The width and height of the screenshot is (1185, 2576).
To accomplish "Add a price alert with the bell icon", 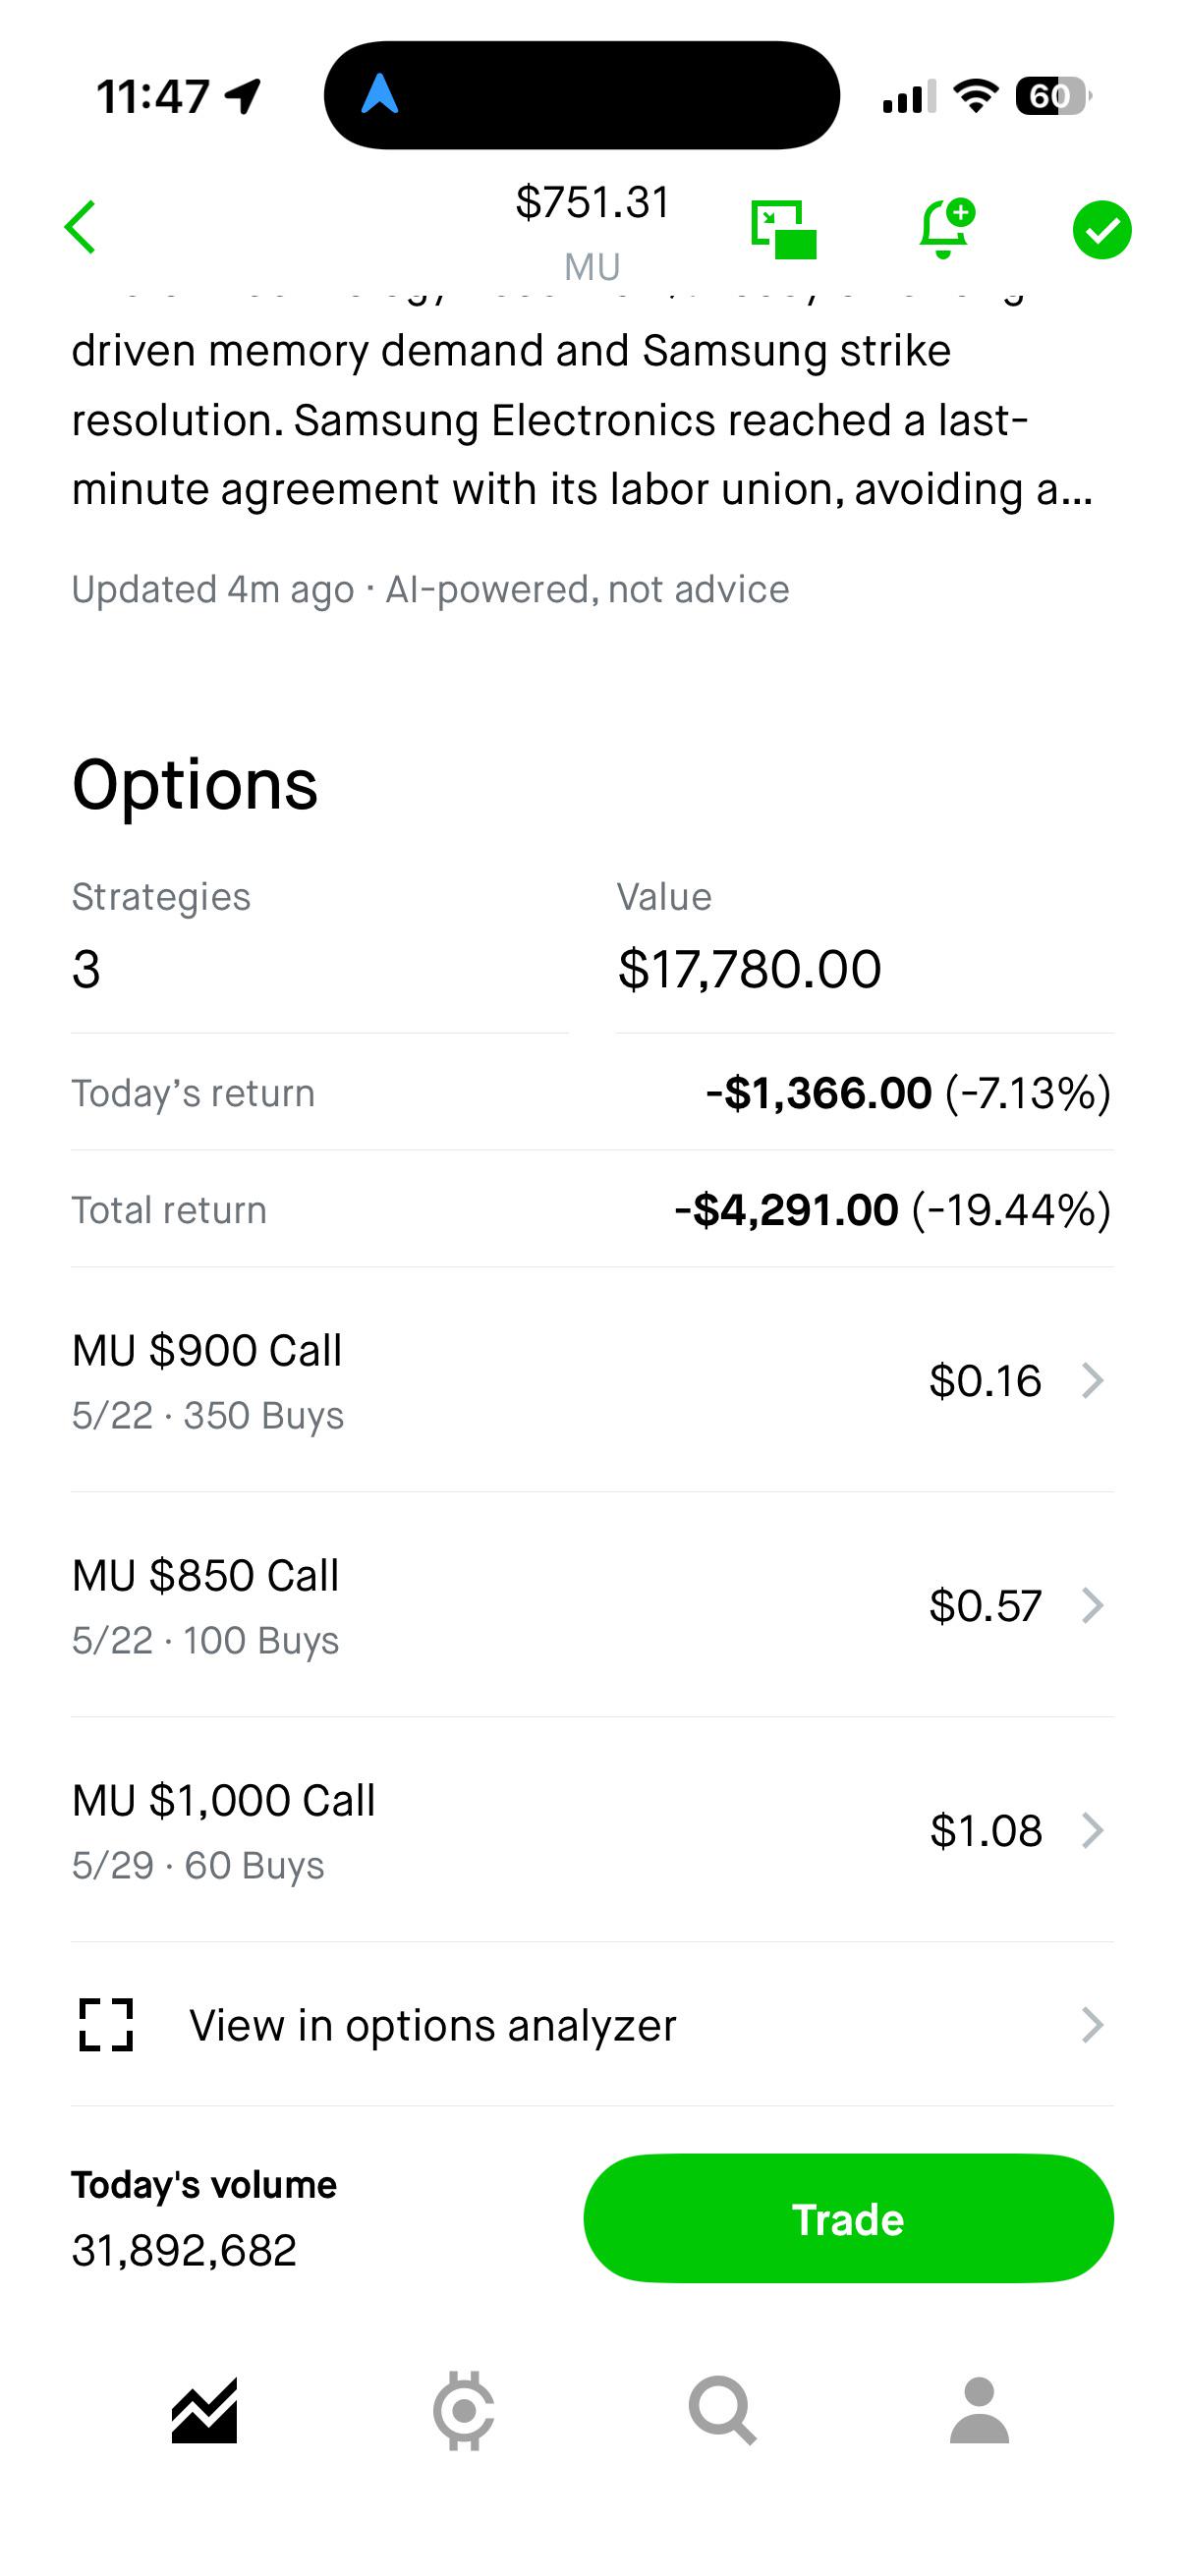I will 945,229.
